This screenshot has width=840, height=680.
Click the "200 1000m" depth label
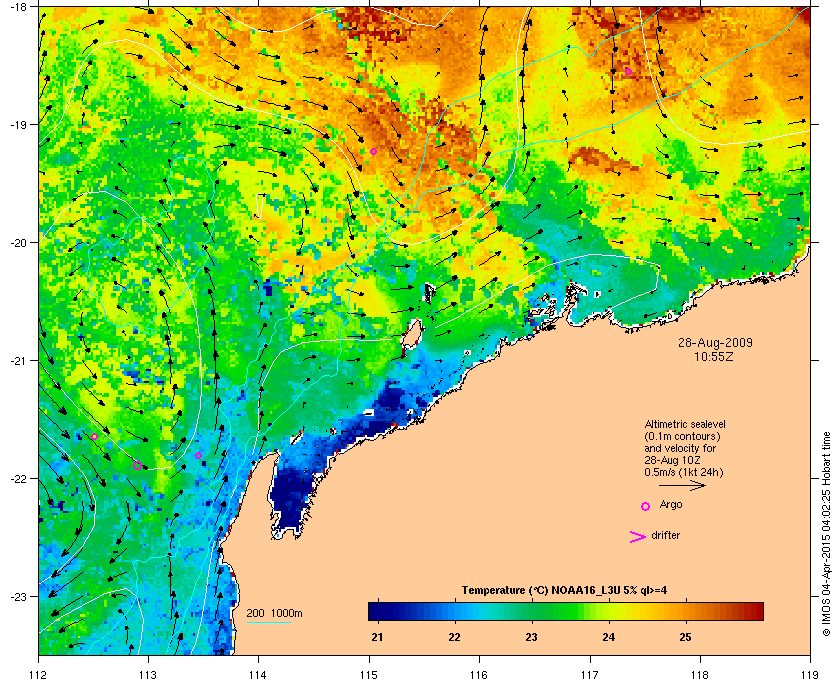coord(274,614)
